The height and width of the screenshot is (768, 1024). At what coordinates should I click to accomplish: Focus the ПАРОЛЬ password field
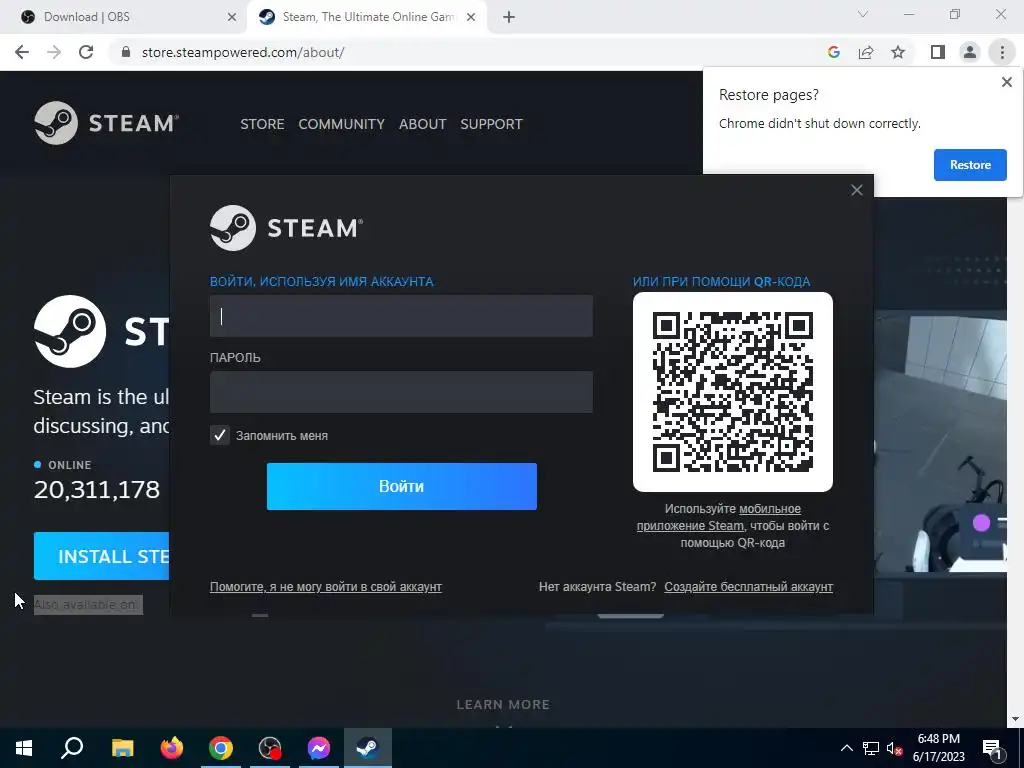401,392
